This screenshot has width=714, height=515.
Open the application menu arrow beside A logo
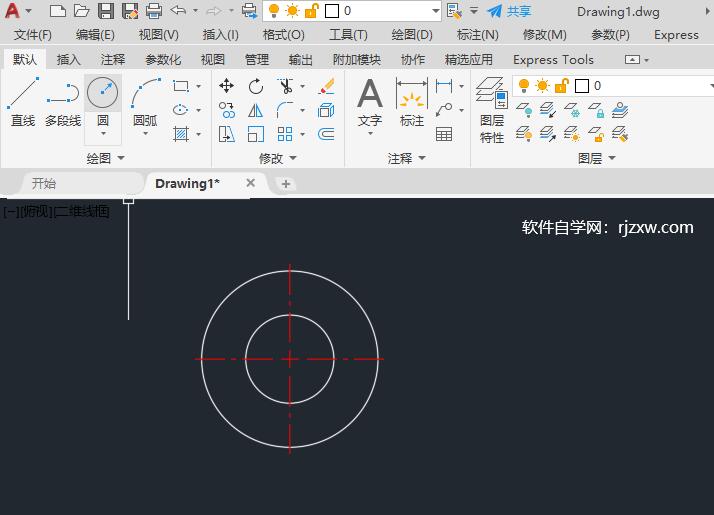pyautogui.click(x=29, y=11)
